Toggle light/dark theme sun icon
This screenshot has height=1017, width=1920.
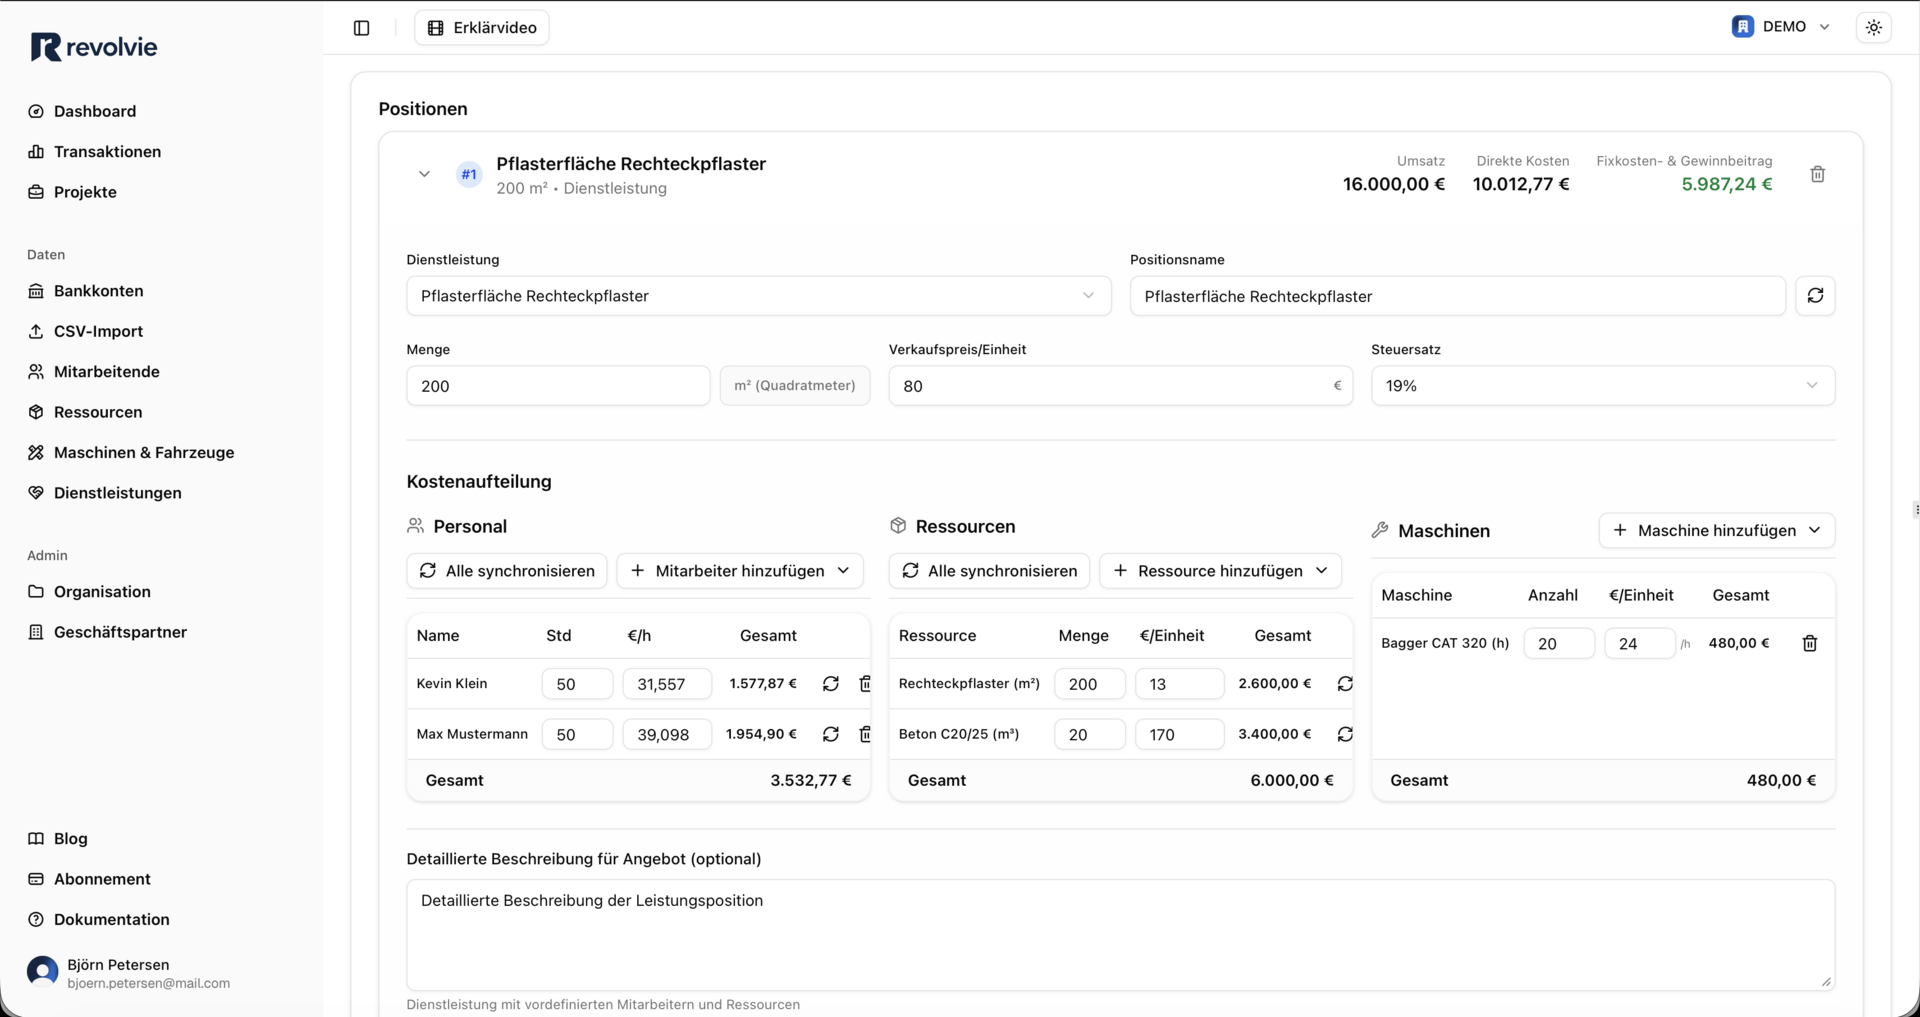point(1873,28)
